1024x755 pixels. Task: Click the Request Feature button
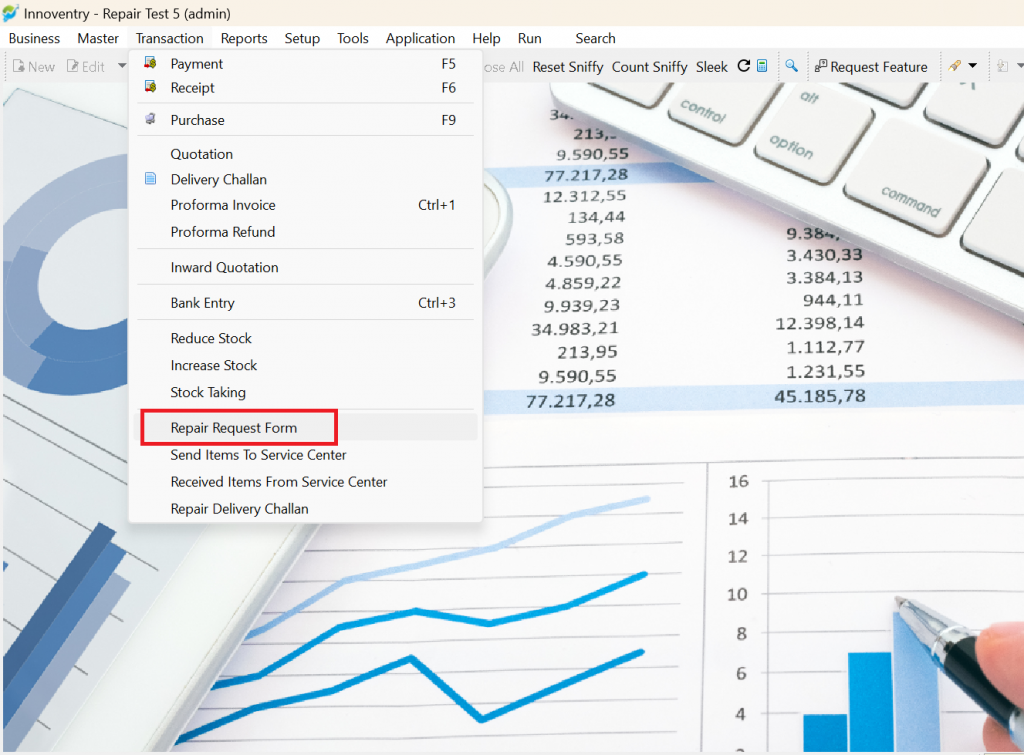click(x=871, y=67)
